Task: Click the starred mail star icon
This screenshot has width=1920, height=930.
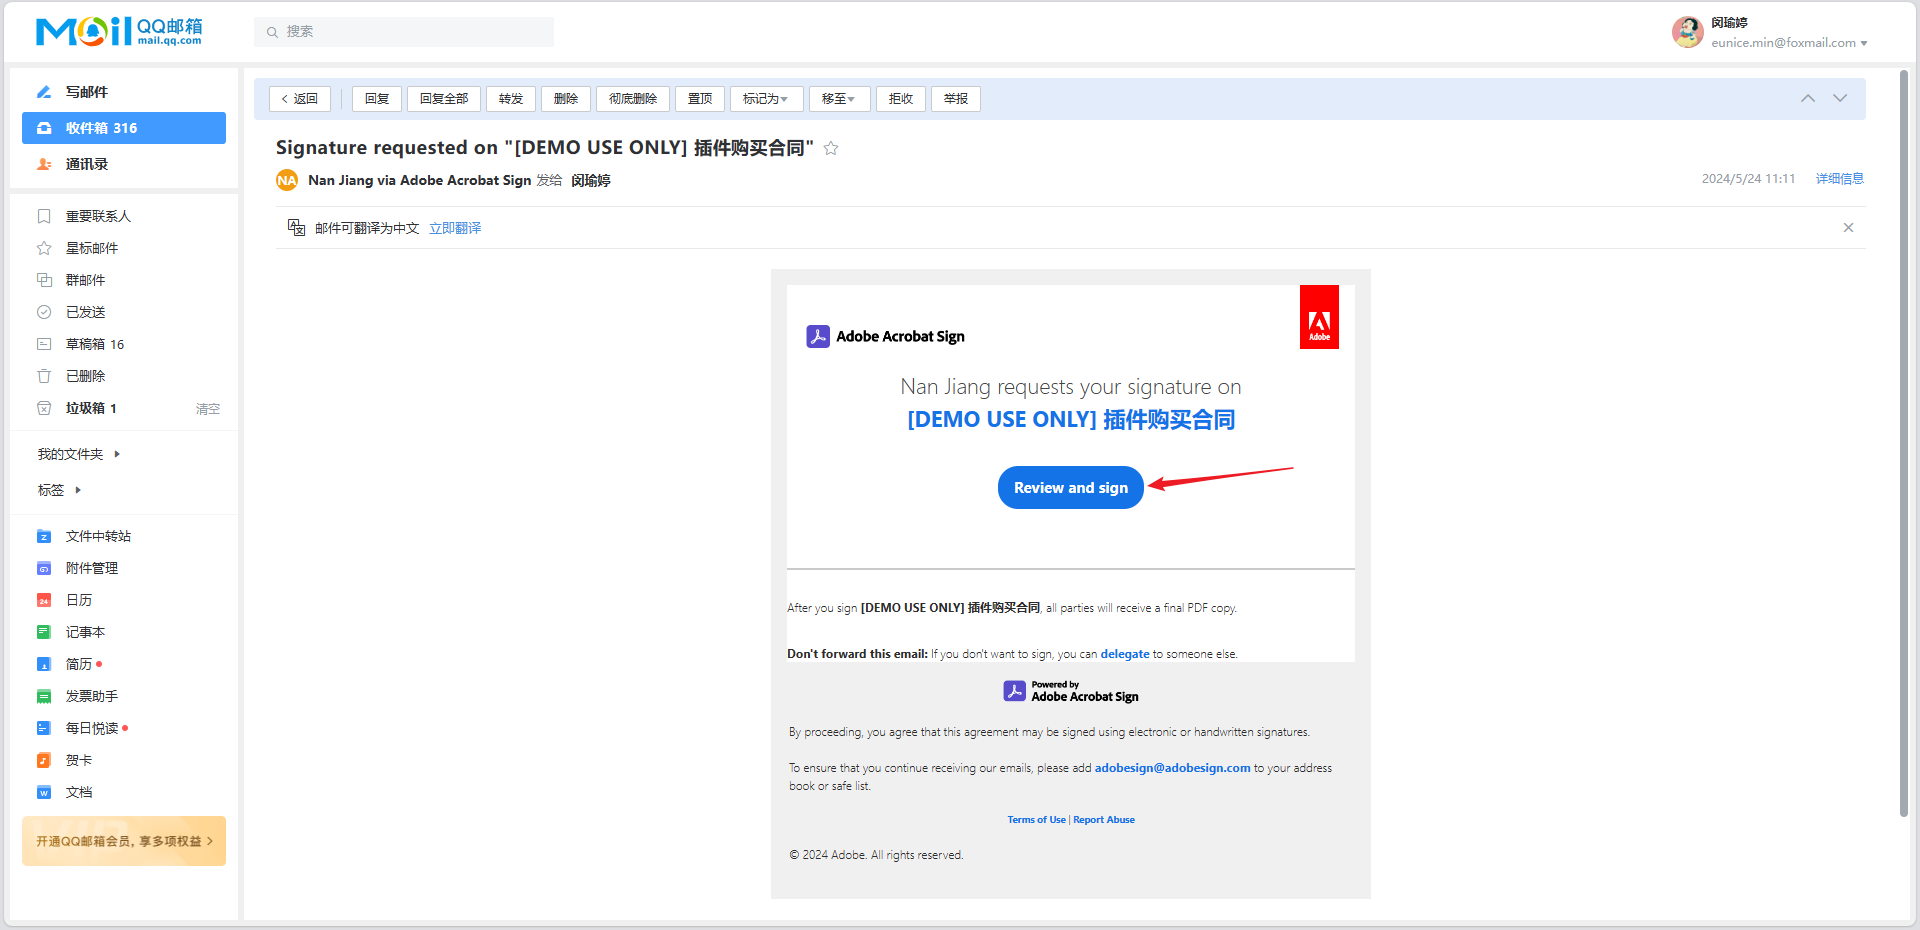Action: (x=44, y=248)
